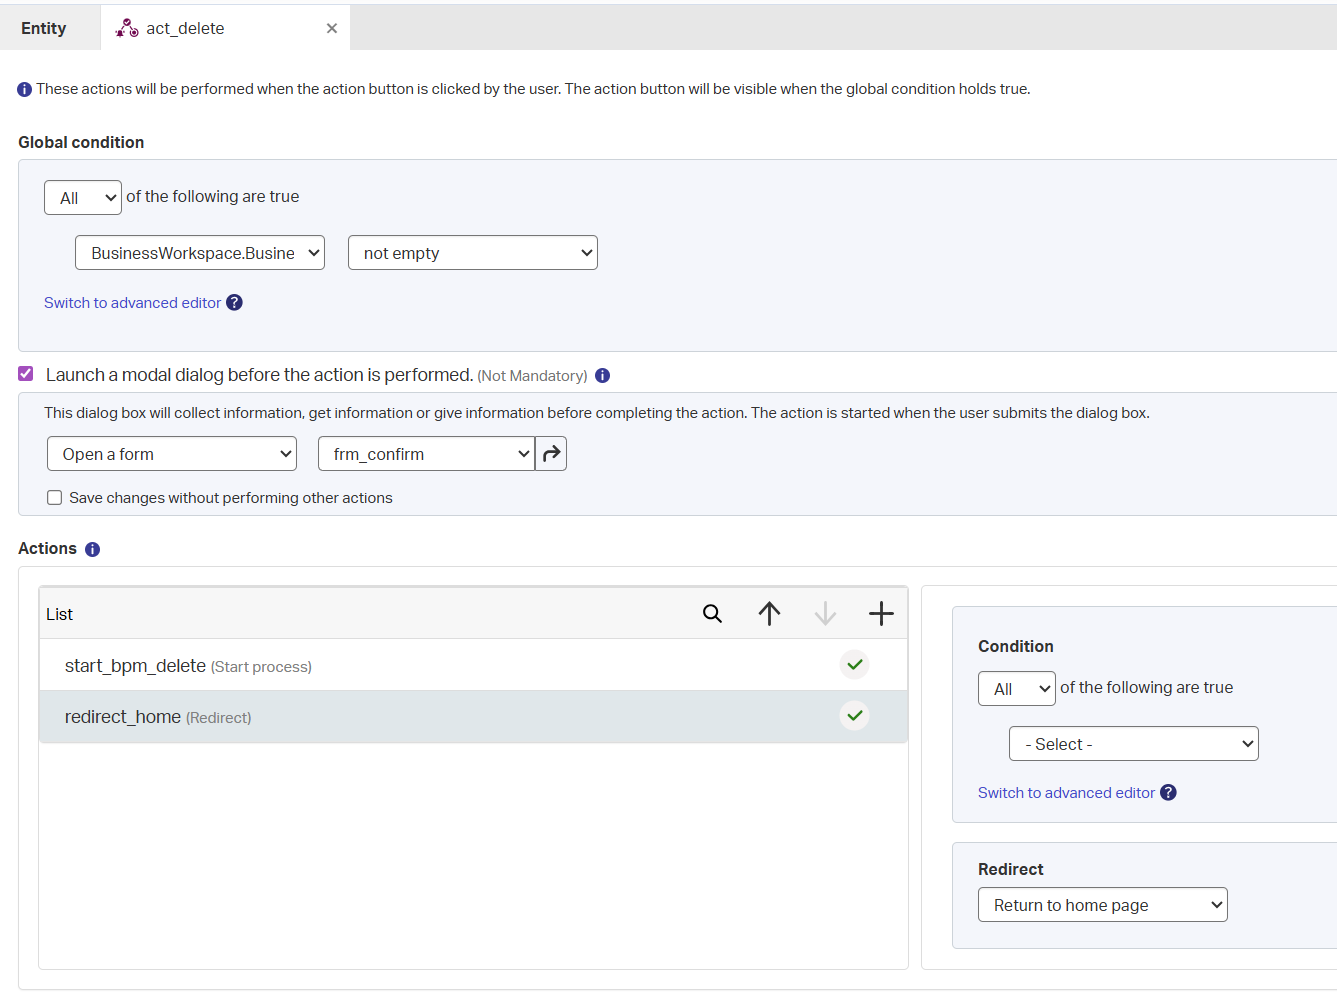The width and height of the screenshot is (1337, 1004).
Task: Click the (Not Mandatory) label
Action: (532, 376)
